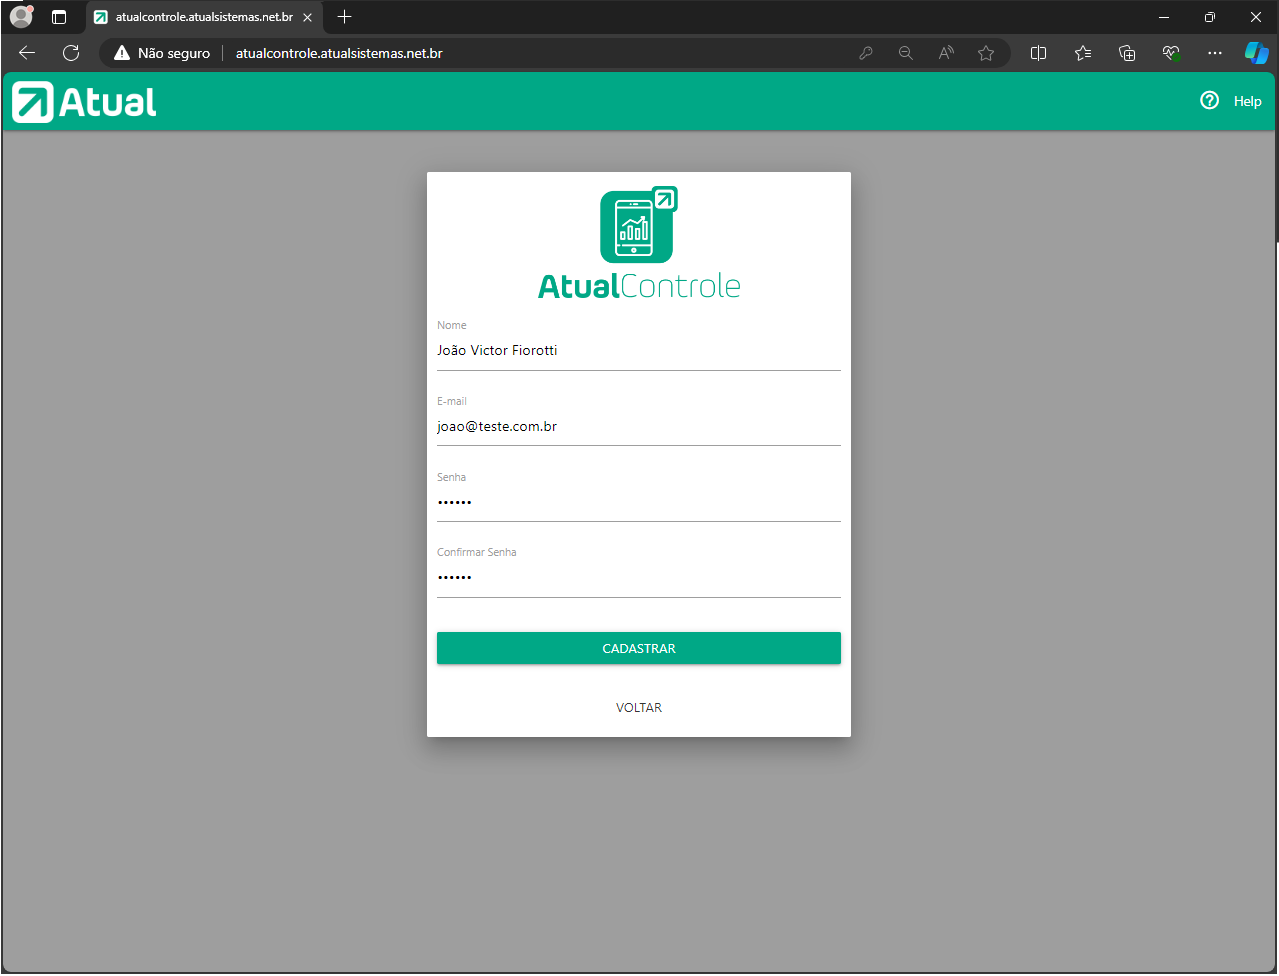Screen dimensions: 1279x976
Task: Open Help from the question mark icon
Action: pos(1210,100)
